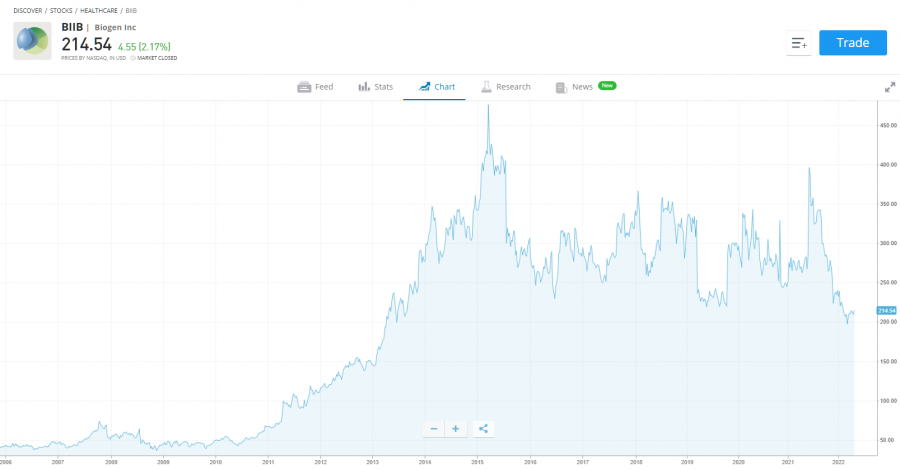Click the BIIB breadcrumb

[x=131, y=10]
